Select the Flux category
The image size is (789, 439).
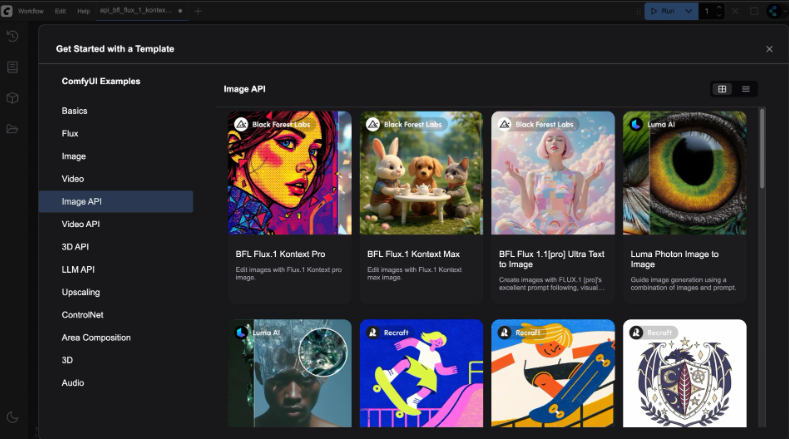click(116, 133)
